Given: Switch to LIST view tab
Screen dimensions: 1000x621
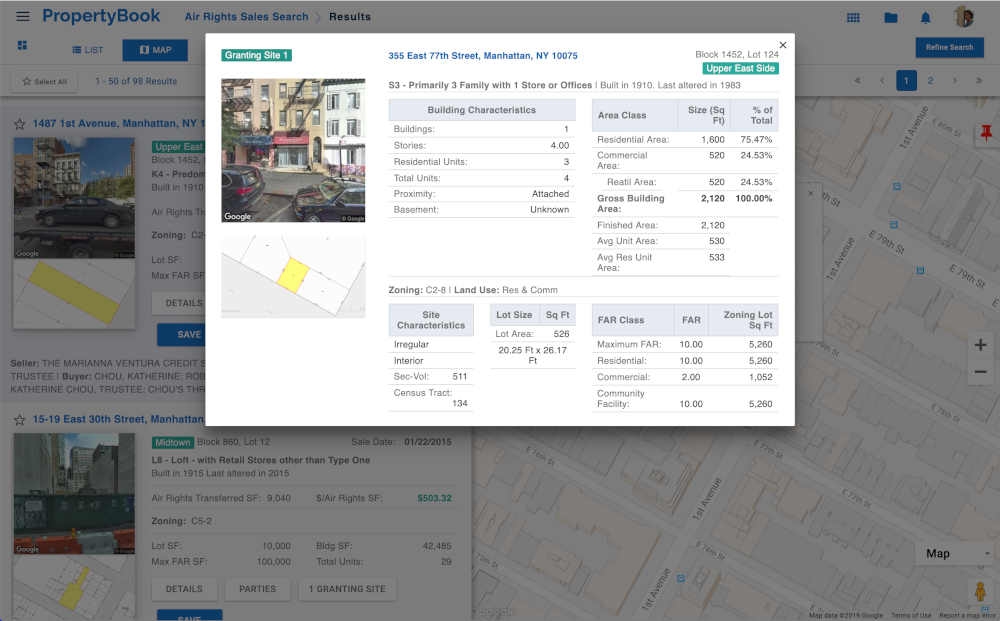Looking at the screenshot, I should (x=87, y=50).
